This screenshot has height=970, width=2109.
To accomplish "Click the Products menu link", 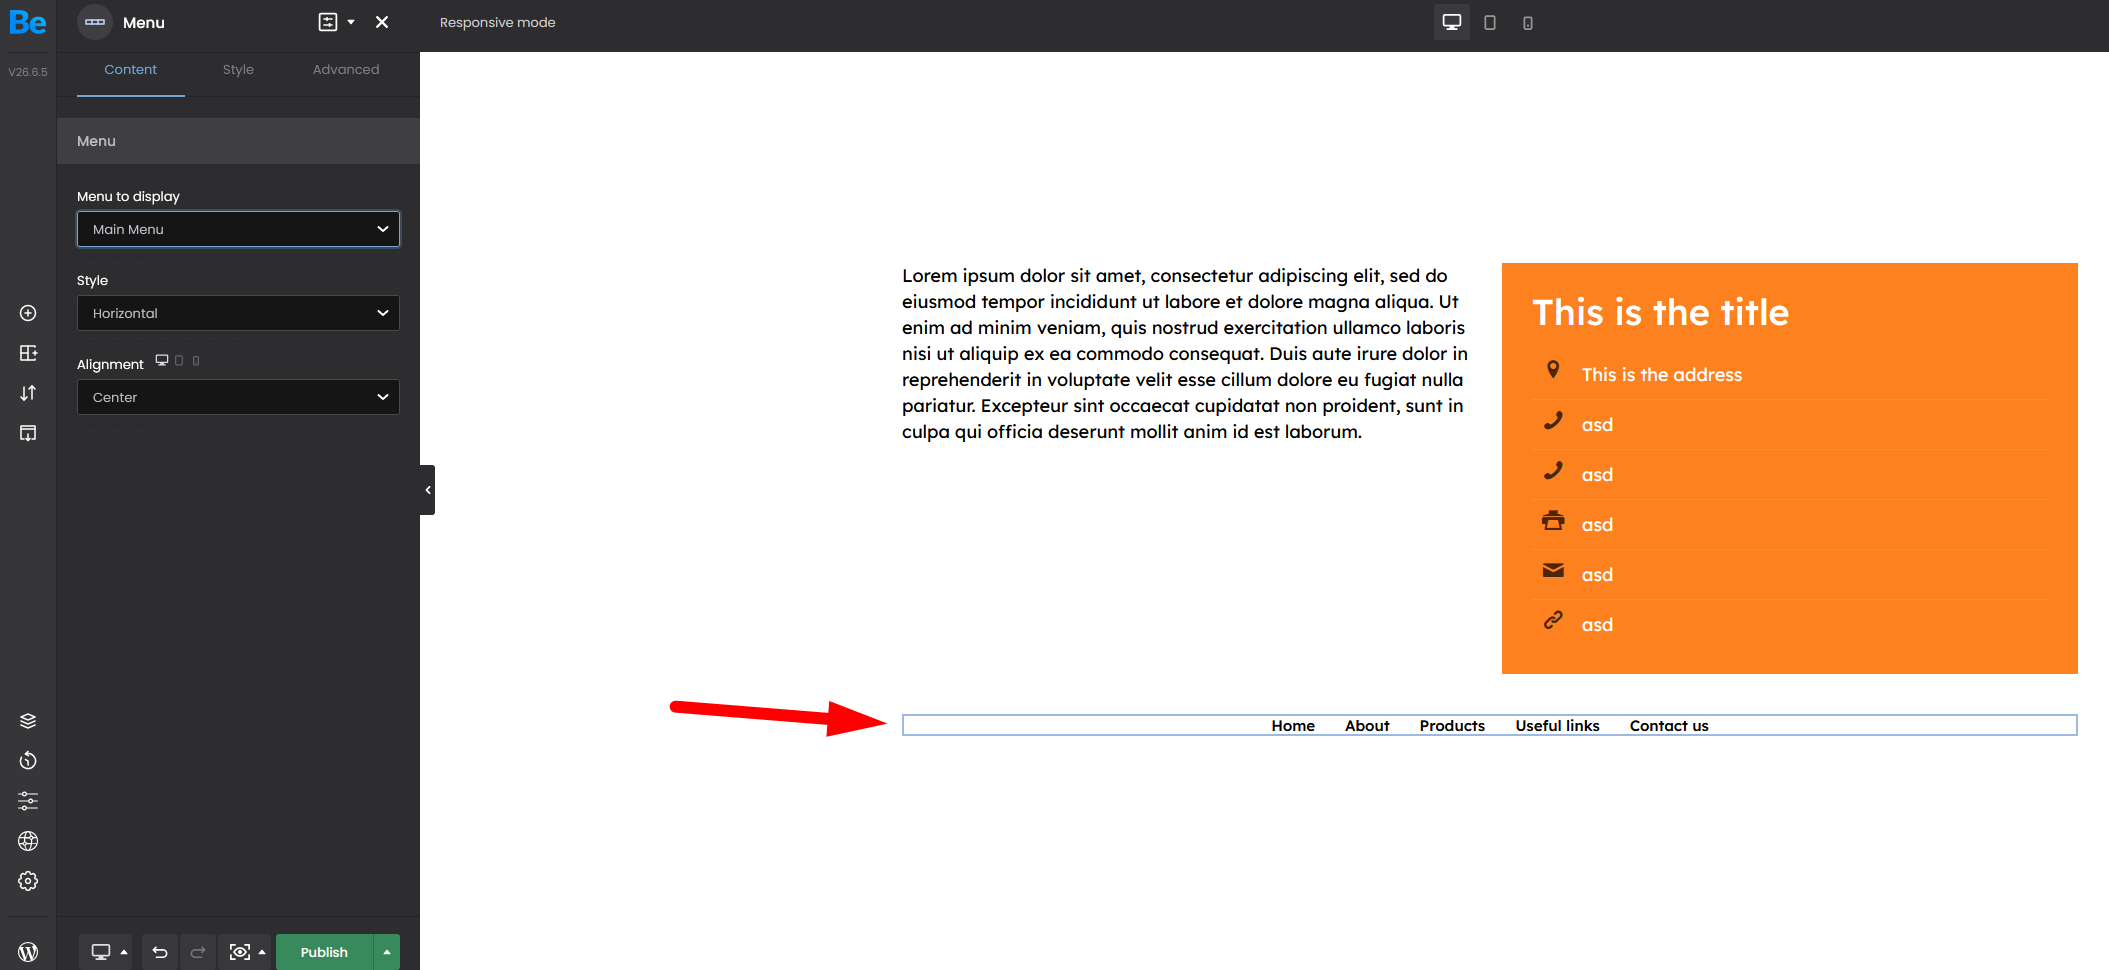I will pos(1452,726).
